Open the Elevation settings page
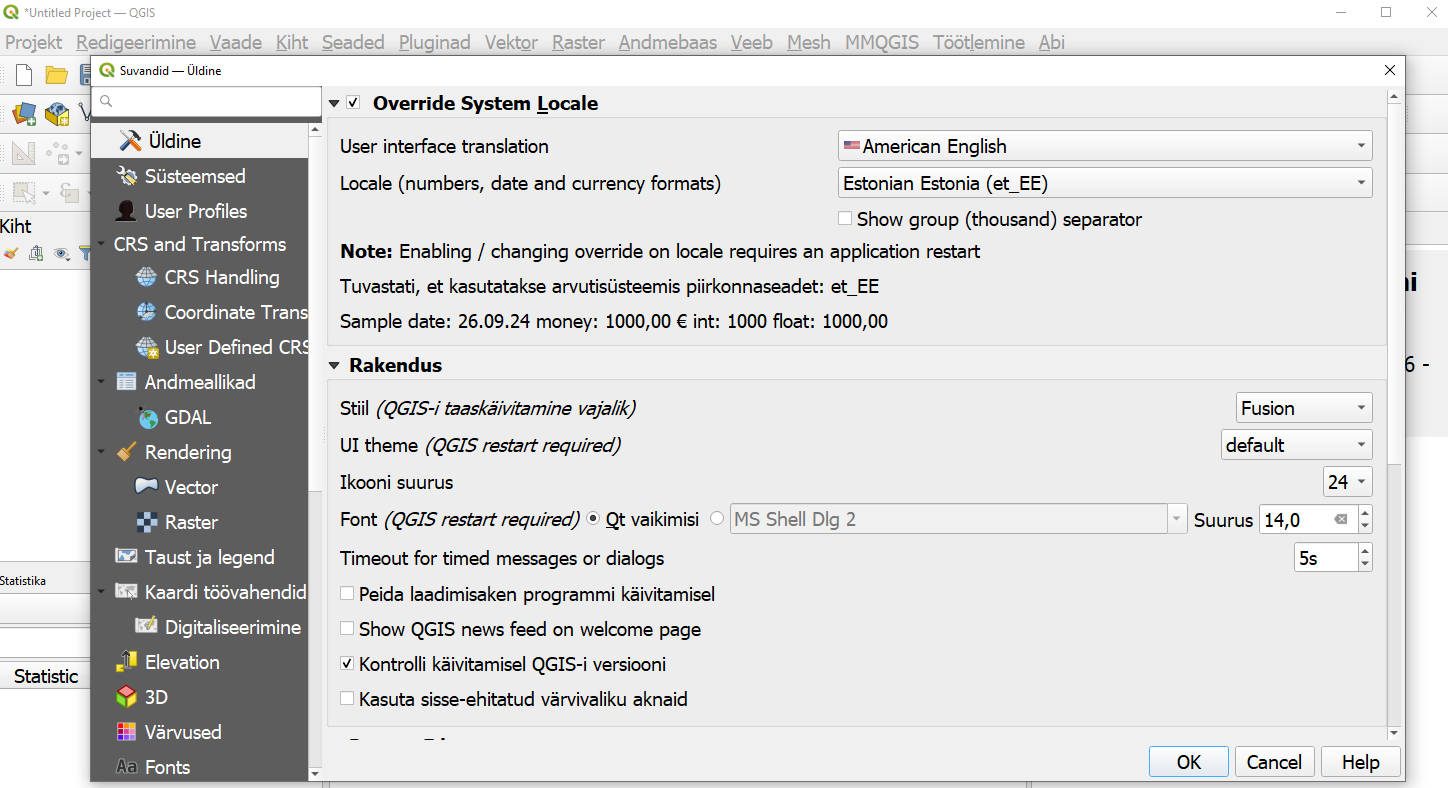The height and width of the screenshot is (788, 1448). click(199, 662)
